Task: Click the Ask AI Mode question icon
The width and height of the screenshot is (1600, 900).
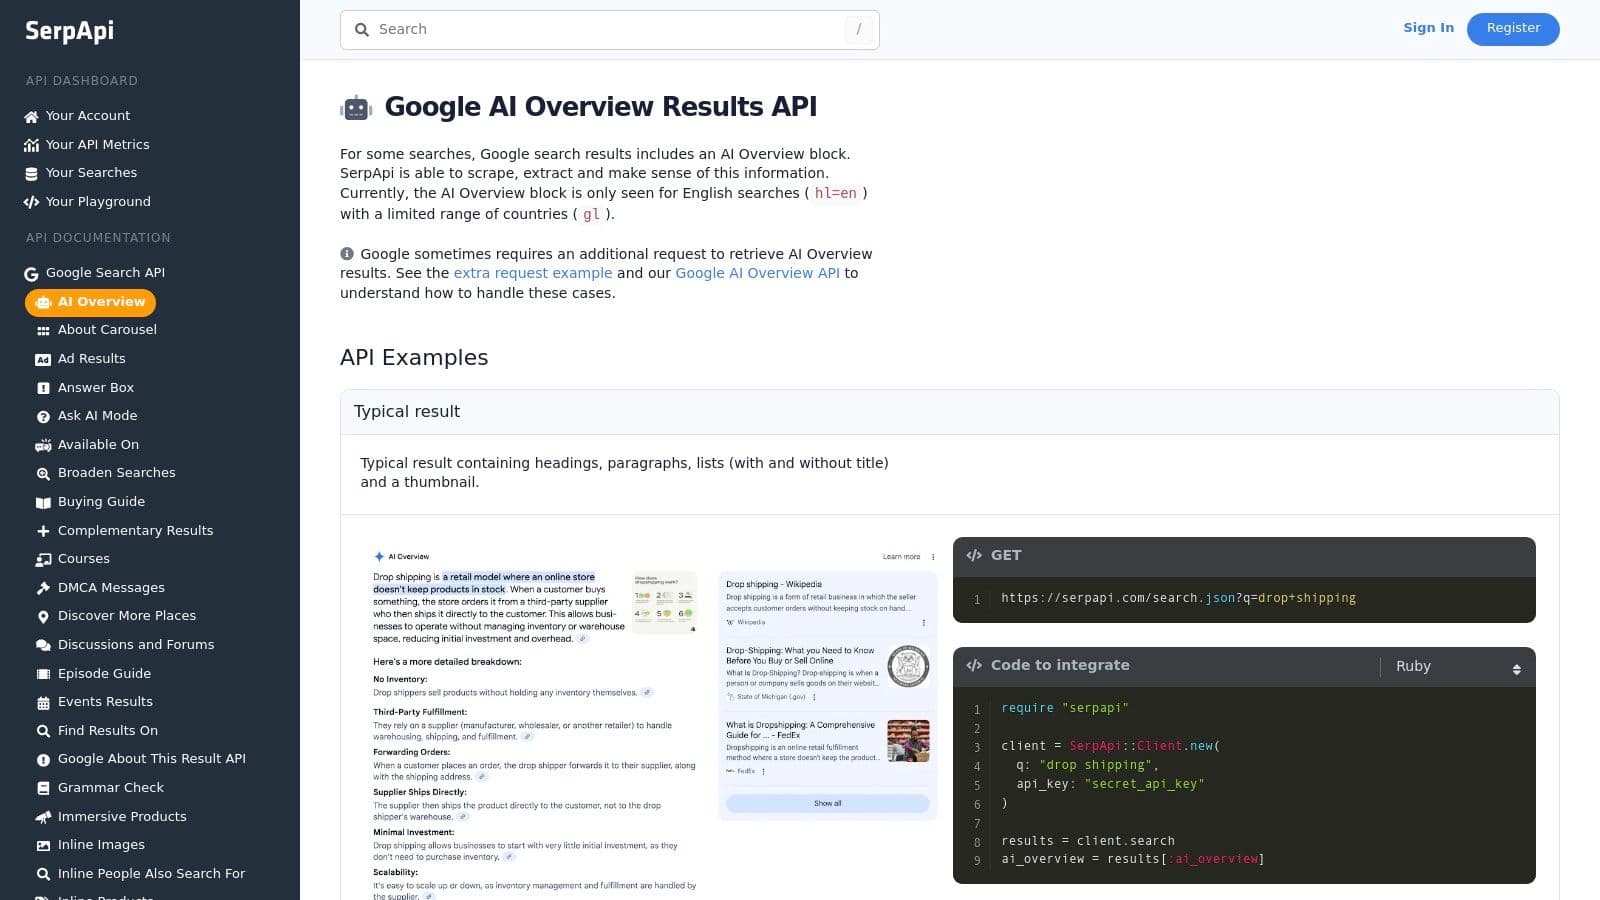Action: (x=43, y=416)
